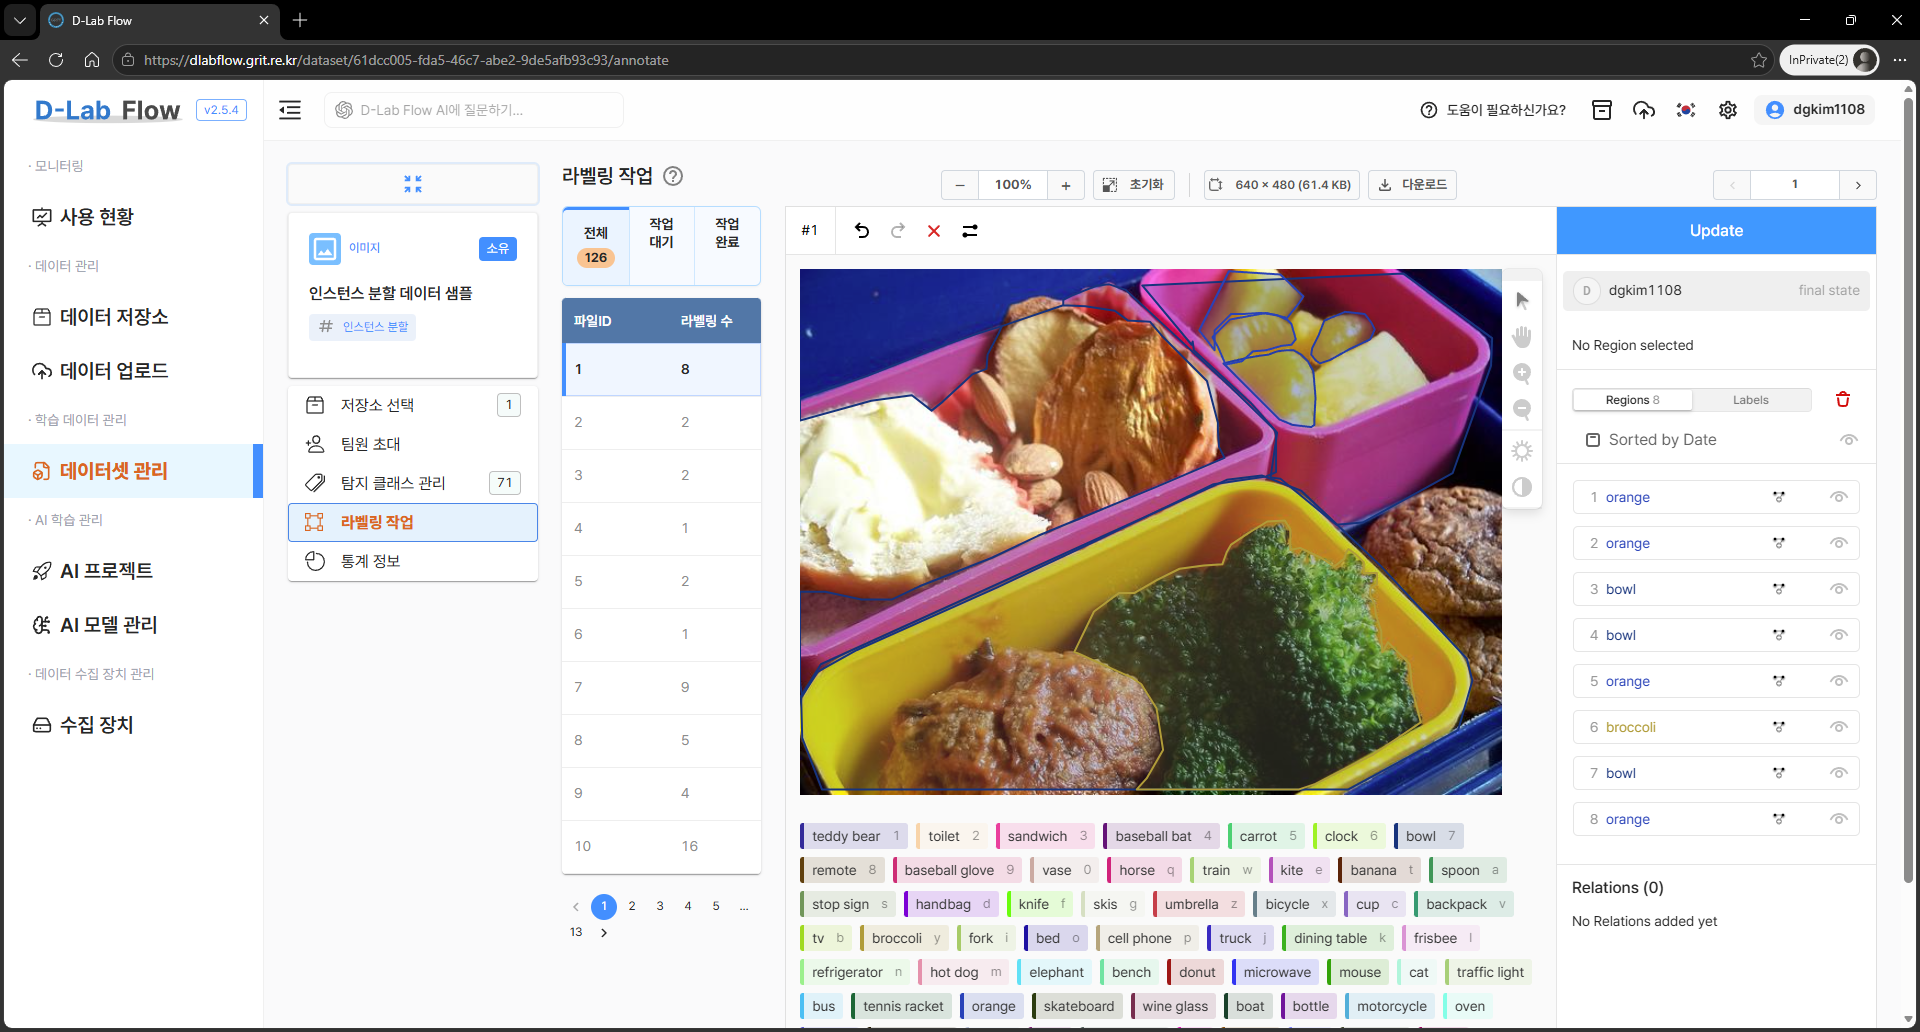Image resolution: width=1920 pixels, height=1032 pixels.
Task: Click the relation icon for region 3 bowl
Action: [x=1779, y=589]
